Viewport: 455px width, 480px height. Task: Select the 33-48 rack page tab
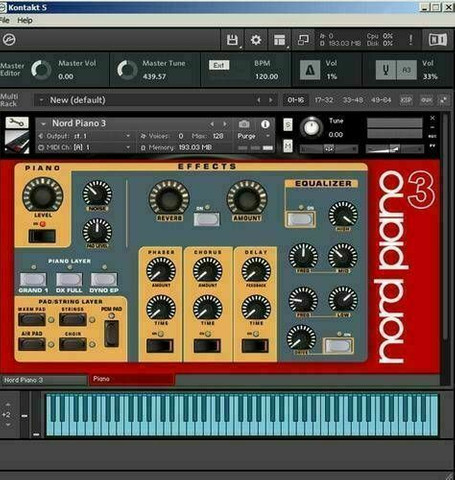click(x=353, y=100)
